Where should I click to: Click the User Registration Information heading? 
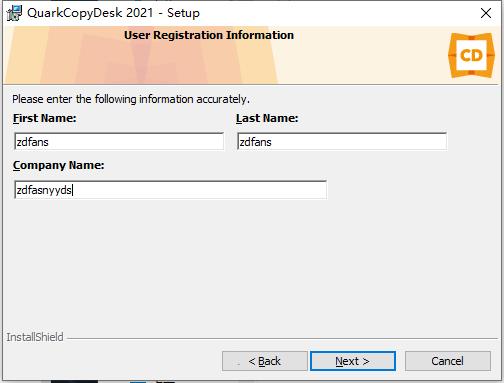click(x=209, y=35)
